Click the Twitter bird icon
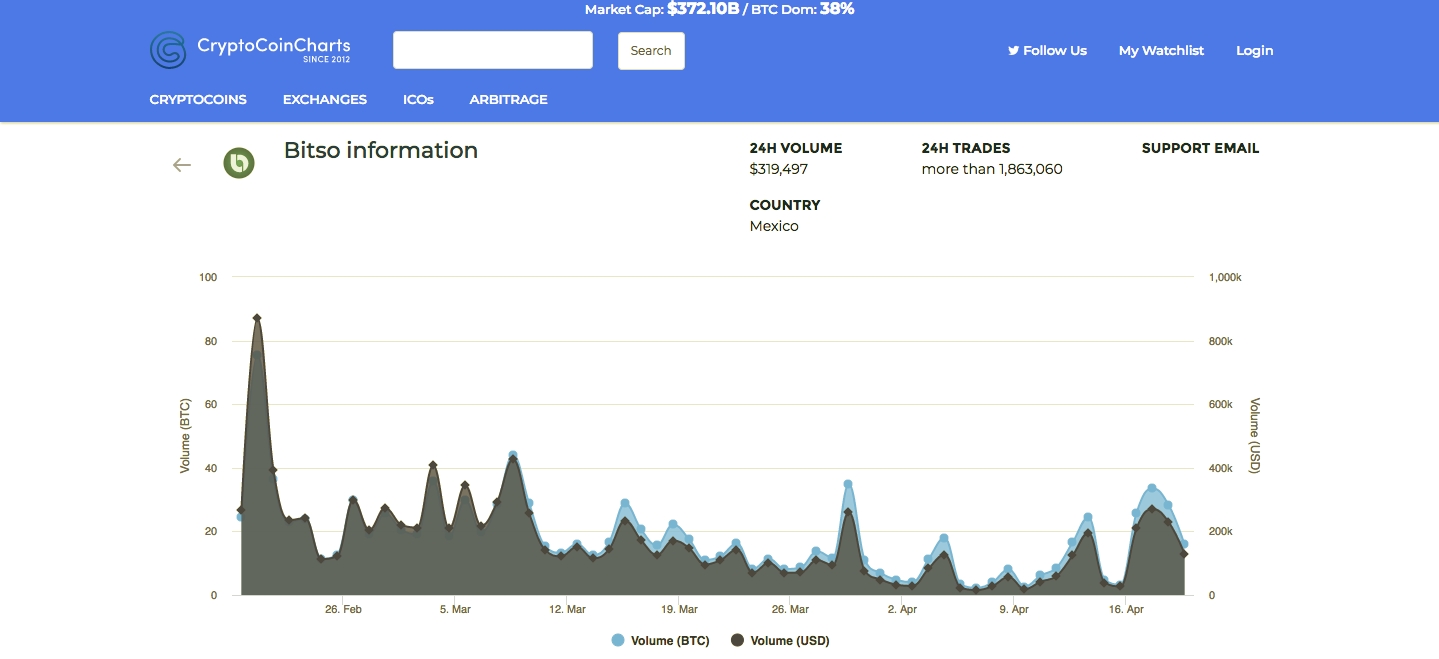The image size is (1439, 659). pos(1013,50)
